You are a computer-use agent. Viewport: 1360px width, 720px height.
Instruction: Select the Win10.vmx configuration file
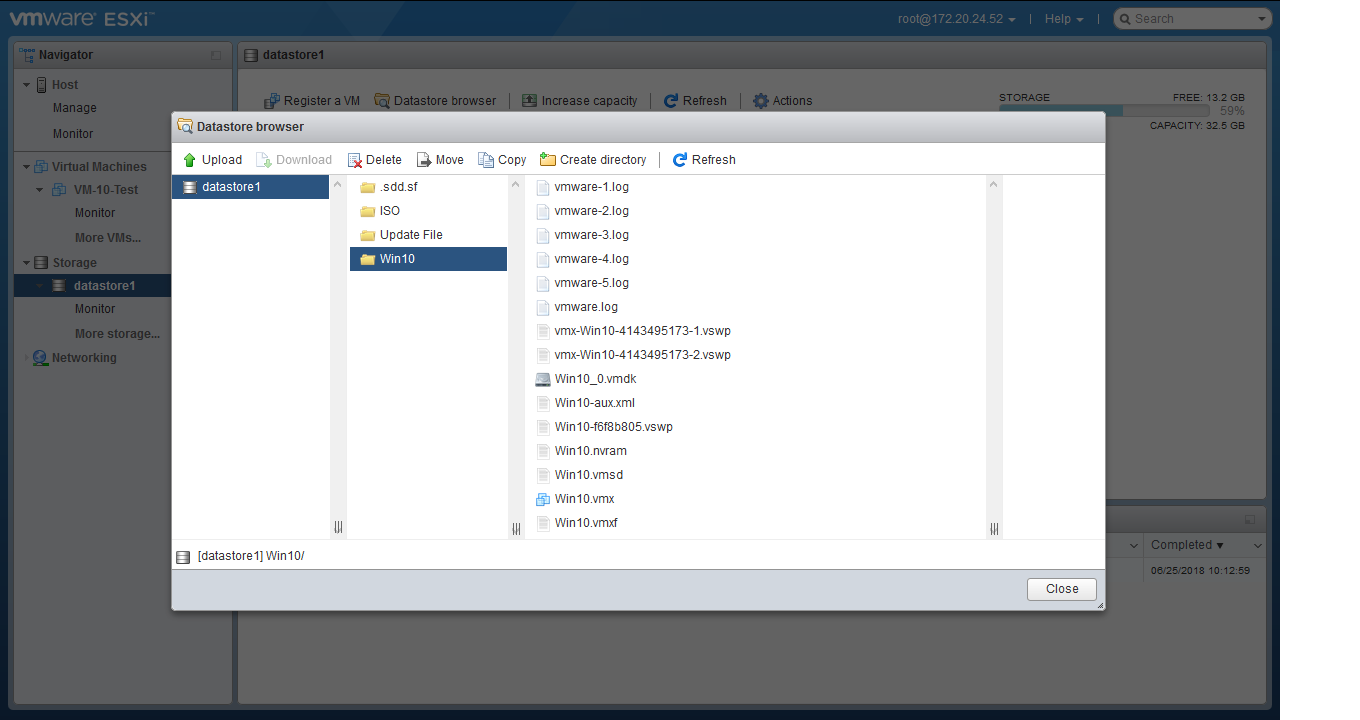(x=584, y=499)
